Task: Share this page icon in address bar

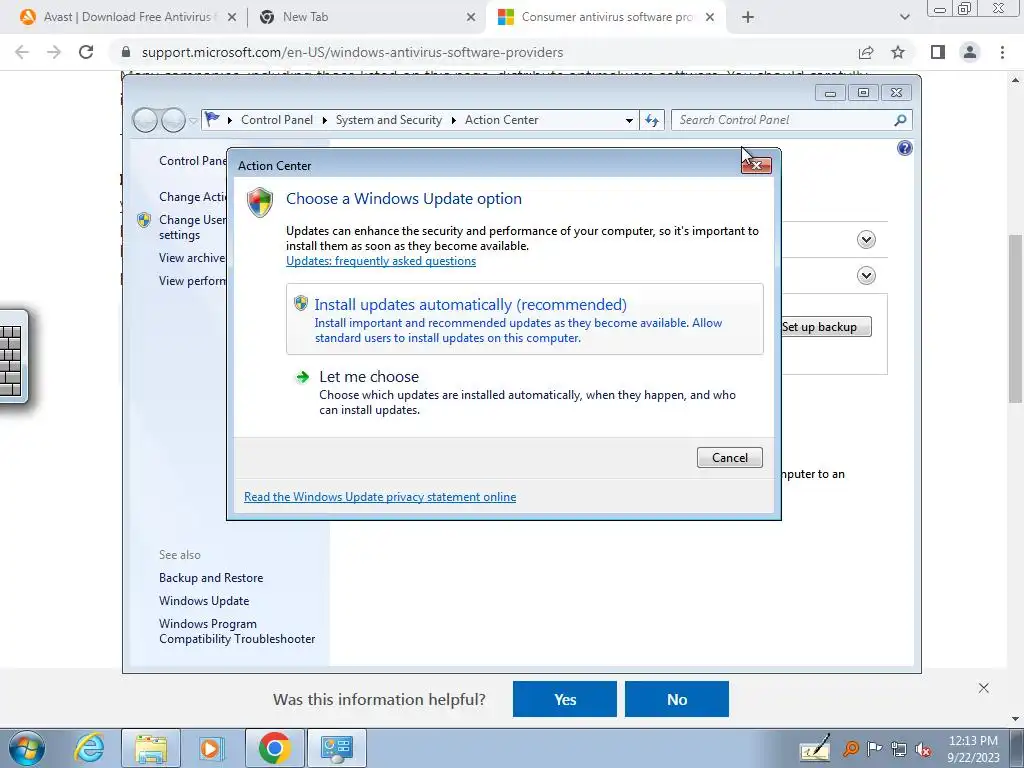Action: [x=866, y=52]
